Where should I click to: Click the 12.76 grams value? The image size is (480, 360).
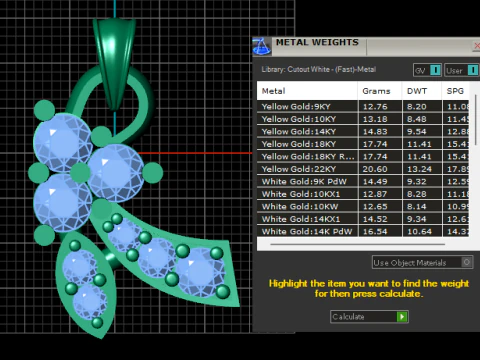click(375, 107)
